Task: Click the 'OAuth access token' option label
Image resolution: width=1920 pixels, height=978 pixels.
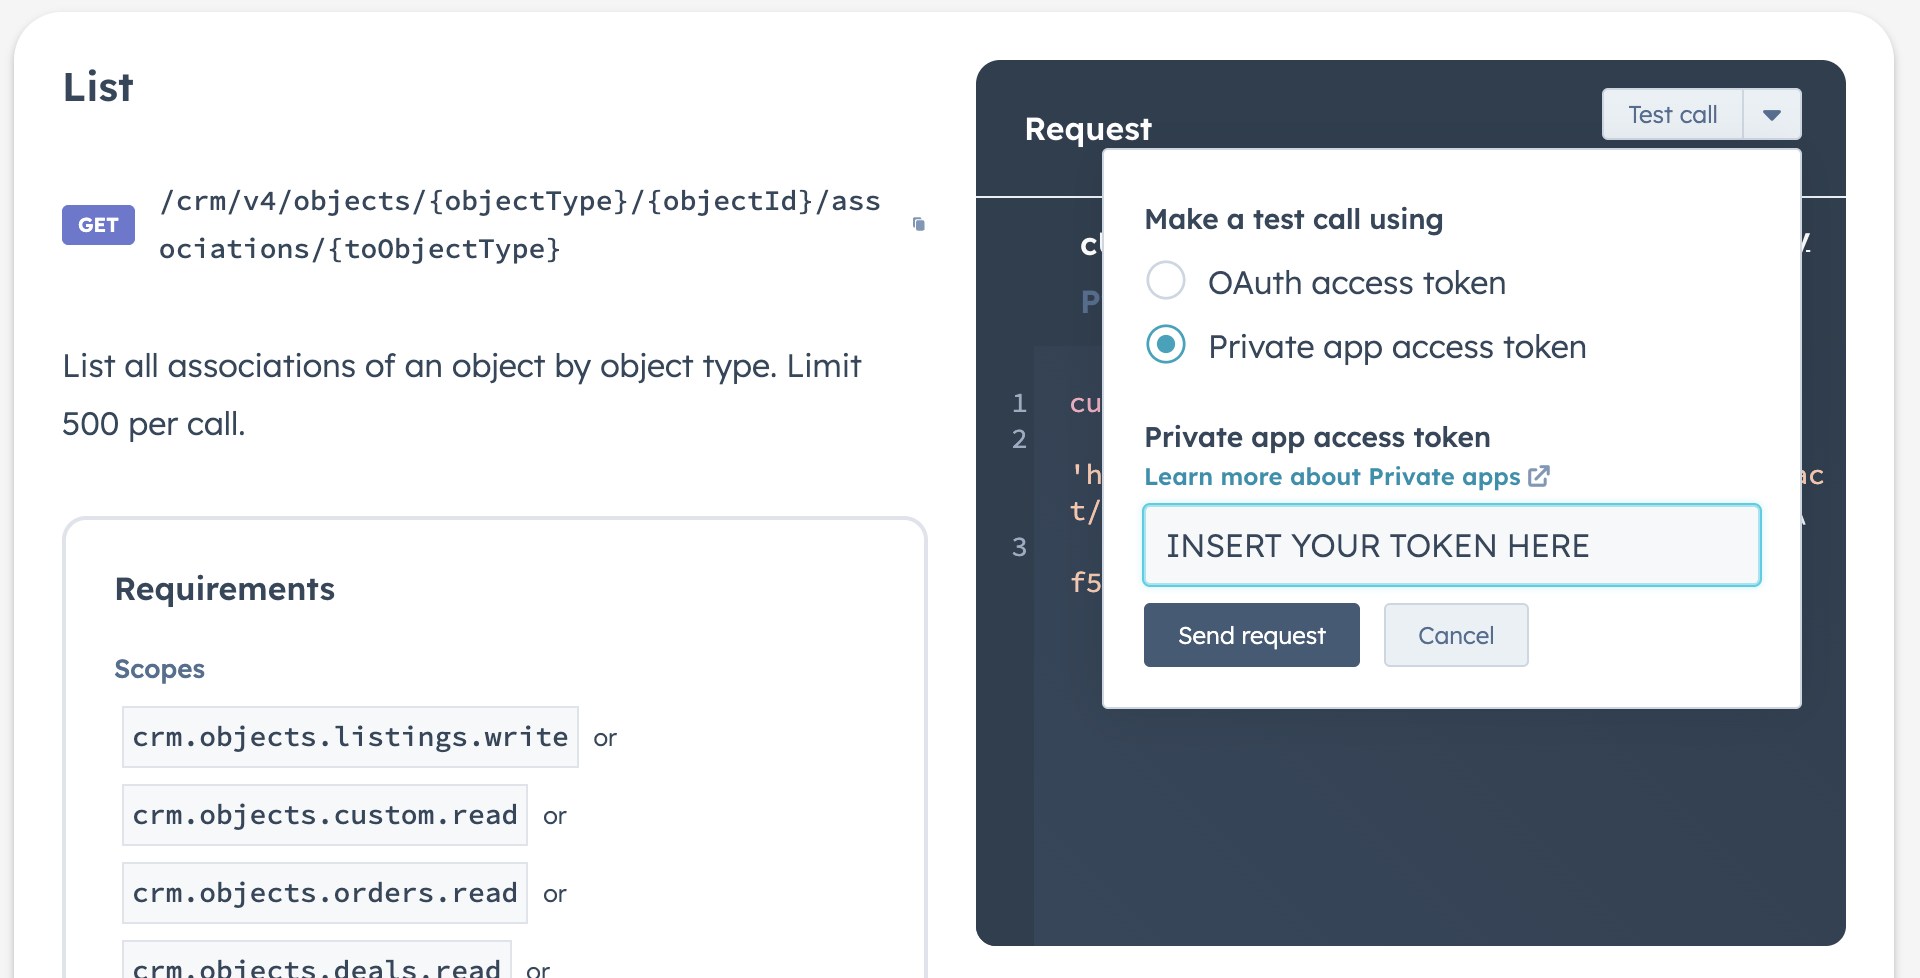Action: click(x=1356, y=283)
